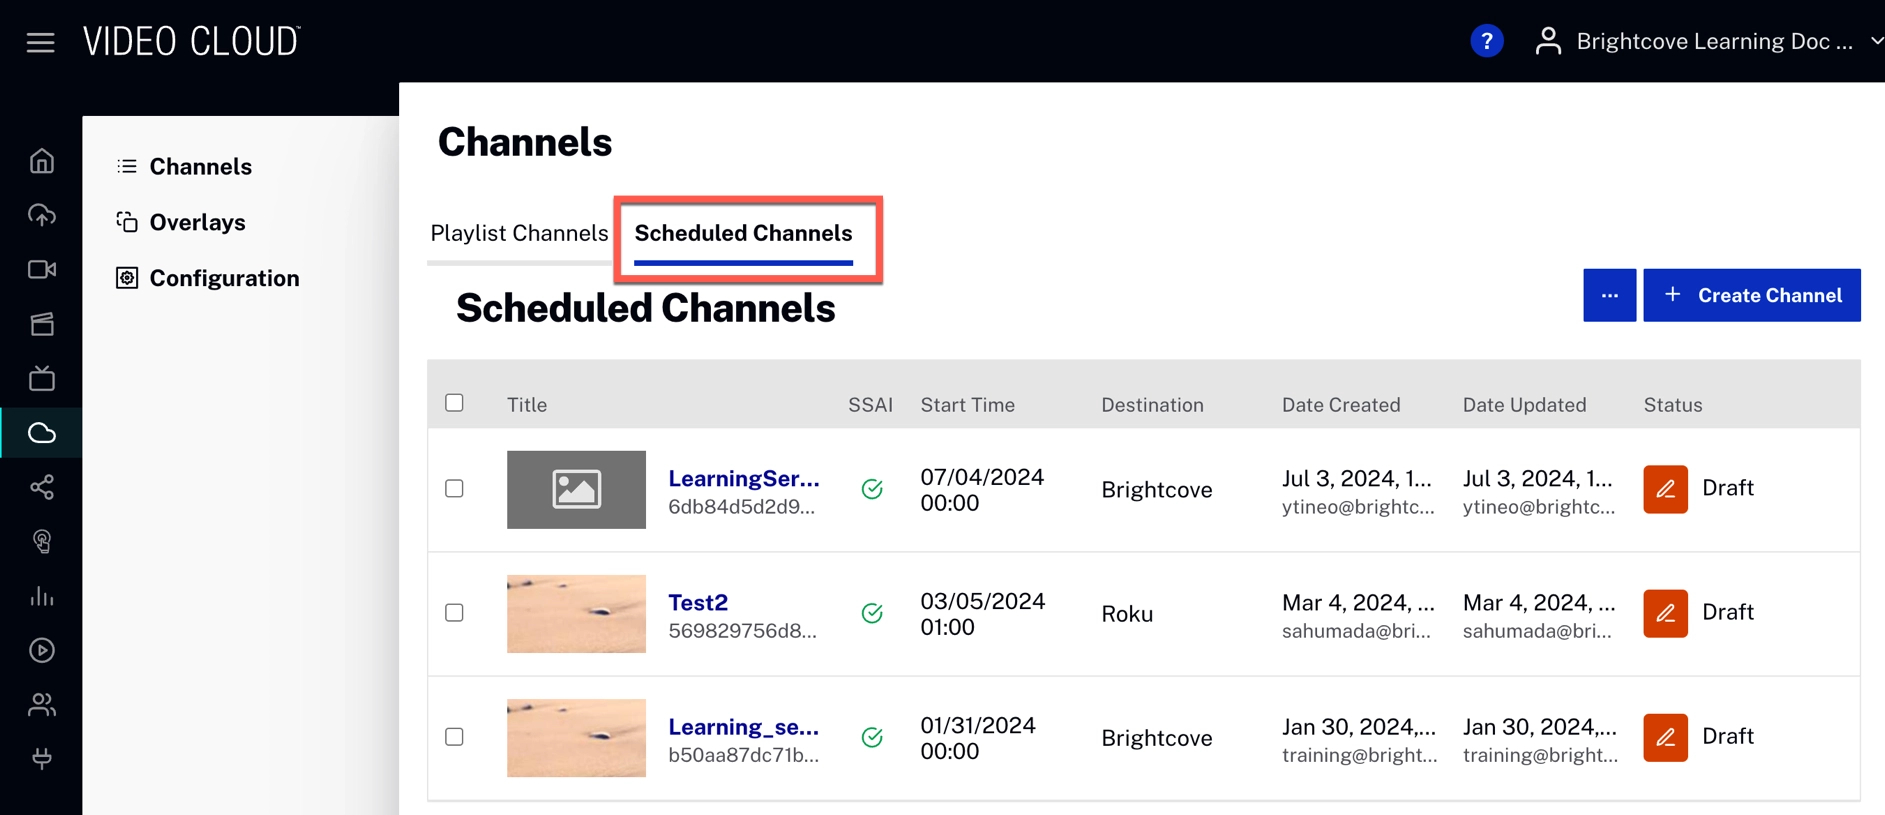Open the Learning_se... channel title link
This screenshot has height=815, width=1885.
pos(743,727)
